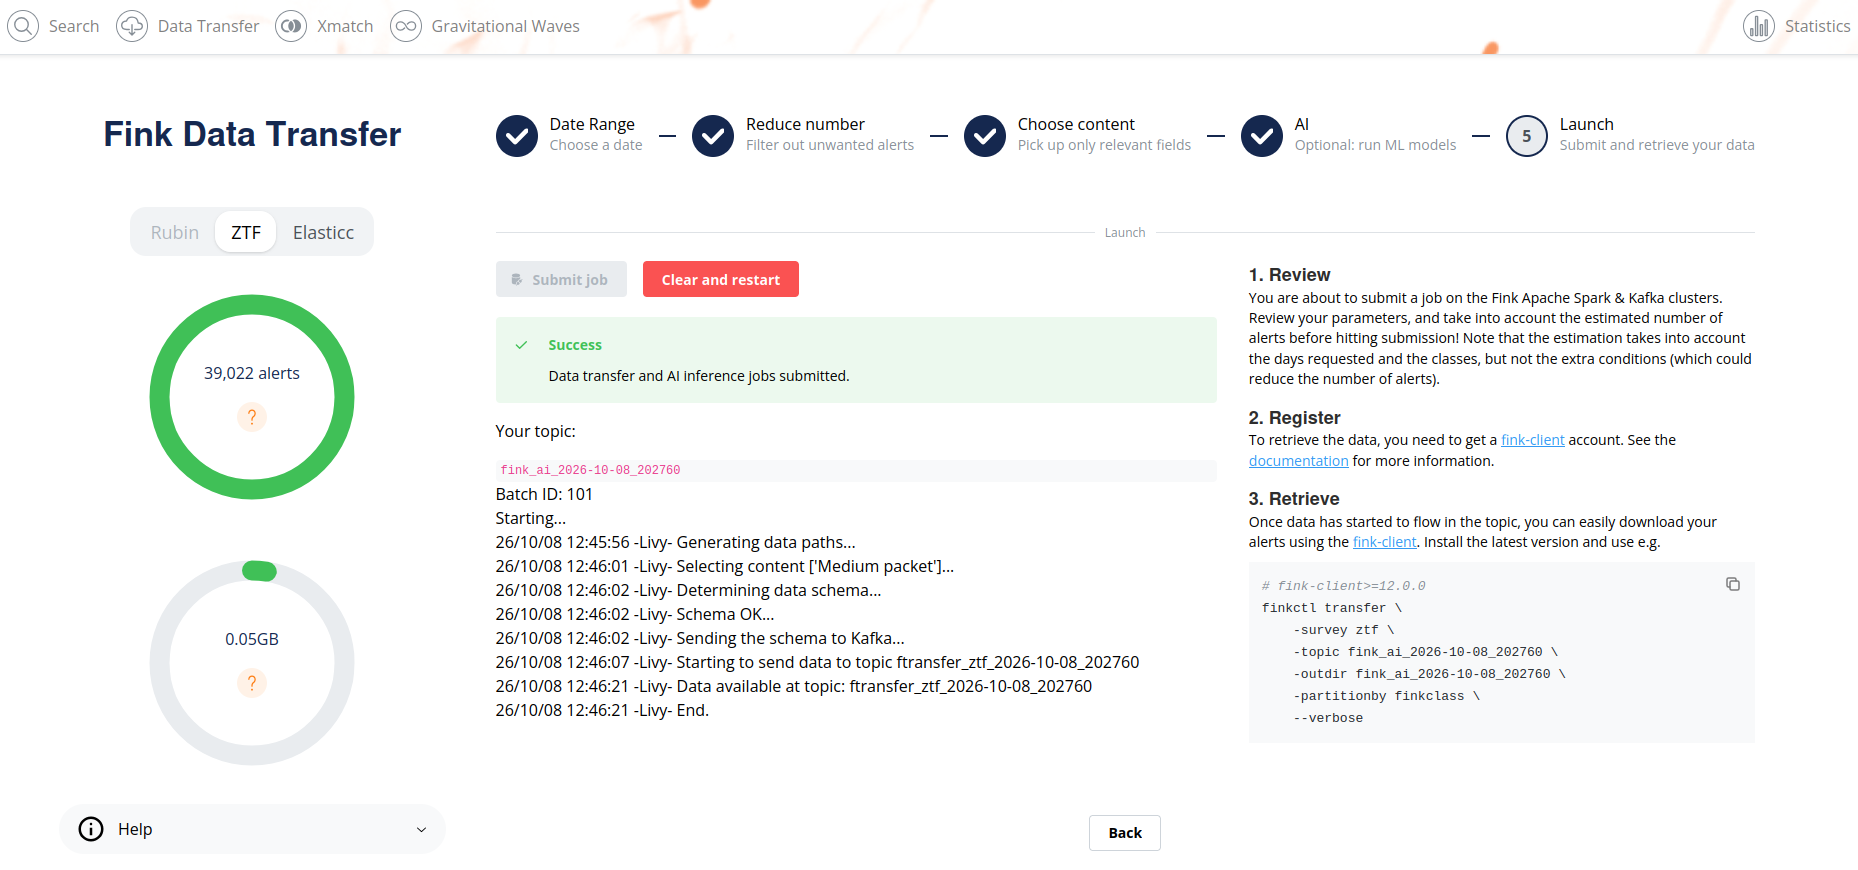This screenshot has width=1858, height=870.
Task: Open the documentation link
Action: tap(1299, 461)
